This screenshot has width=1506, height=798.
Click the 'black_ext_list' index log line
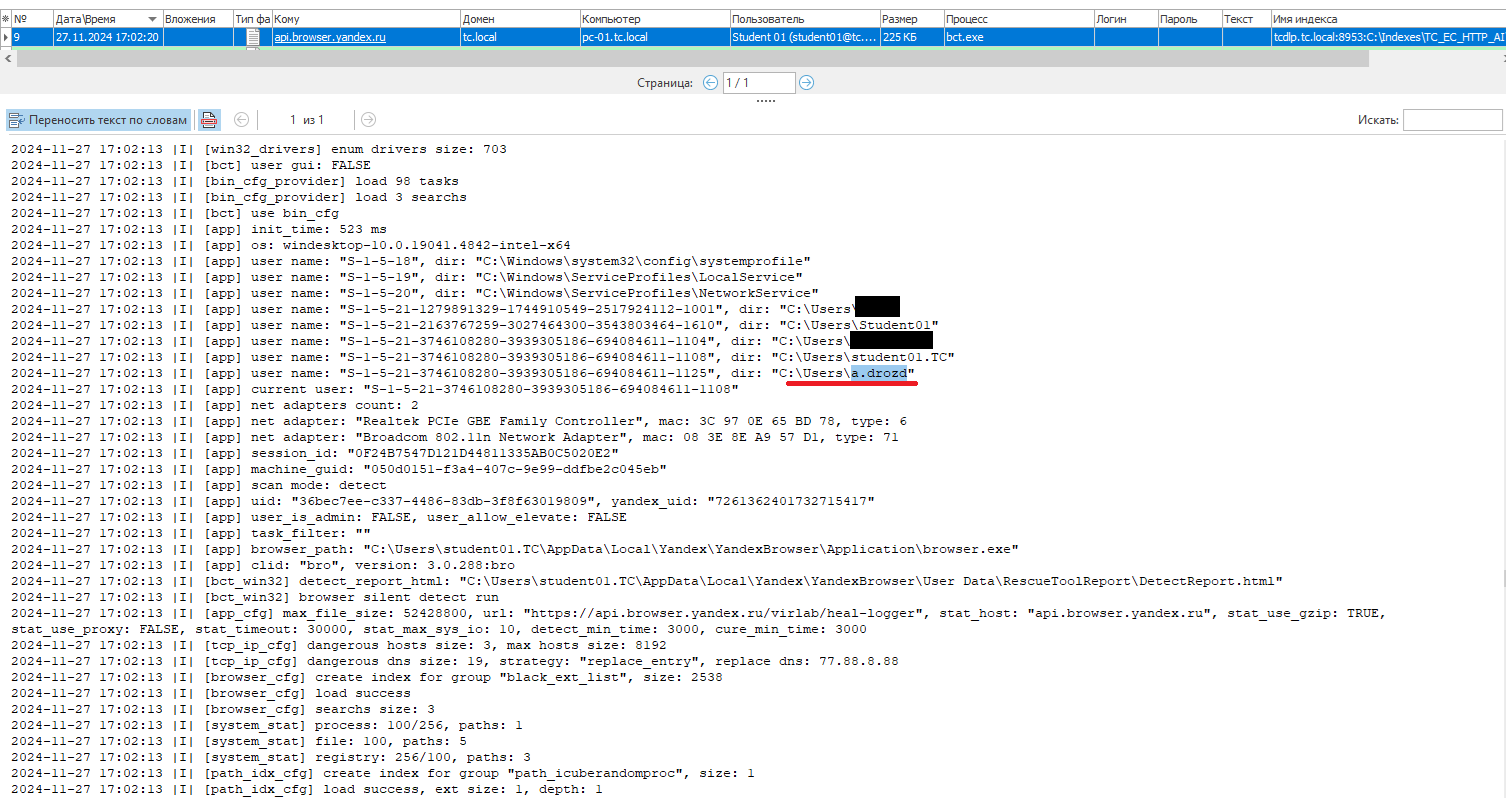(367, 677)
